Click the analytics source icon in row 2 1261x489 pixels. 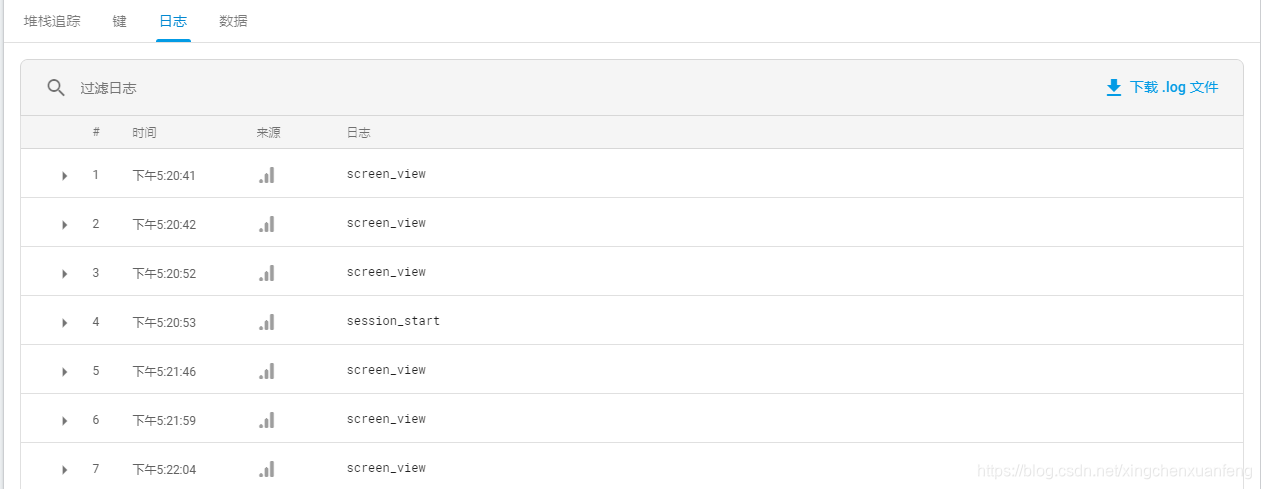pyautogui.click(x=267, y=224)
